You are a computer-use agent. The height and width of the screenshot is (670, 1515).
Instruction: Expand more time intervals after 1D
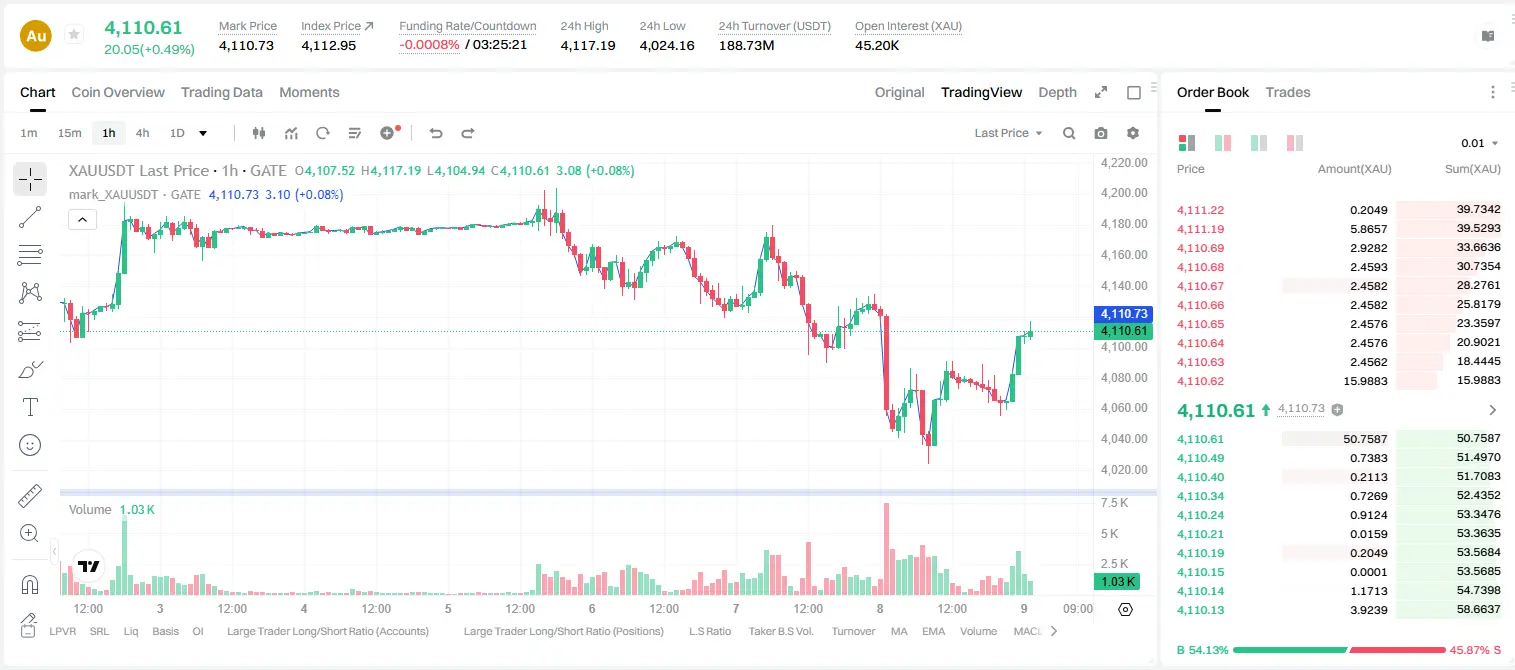point(203,133)
